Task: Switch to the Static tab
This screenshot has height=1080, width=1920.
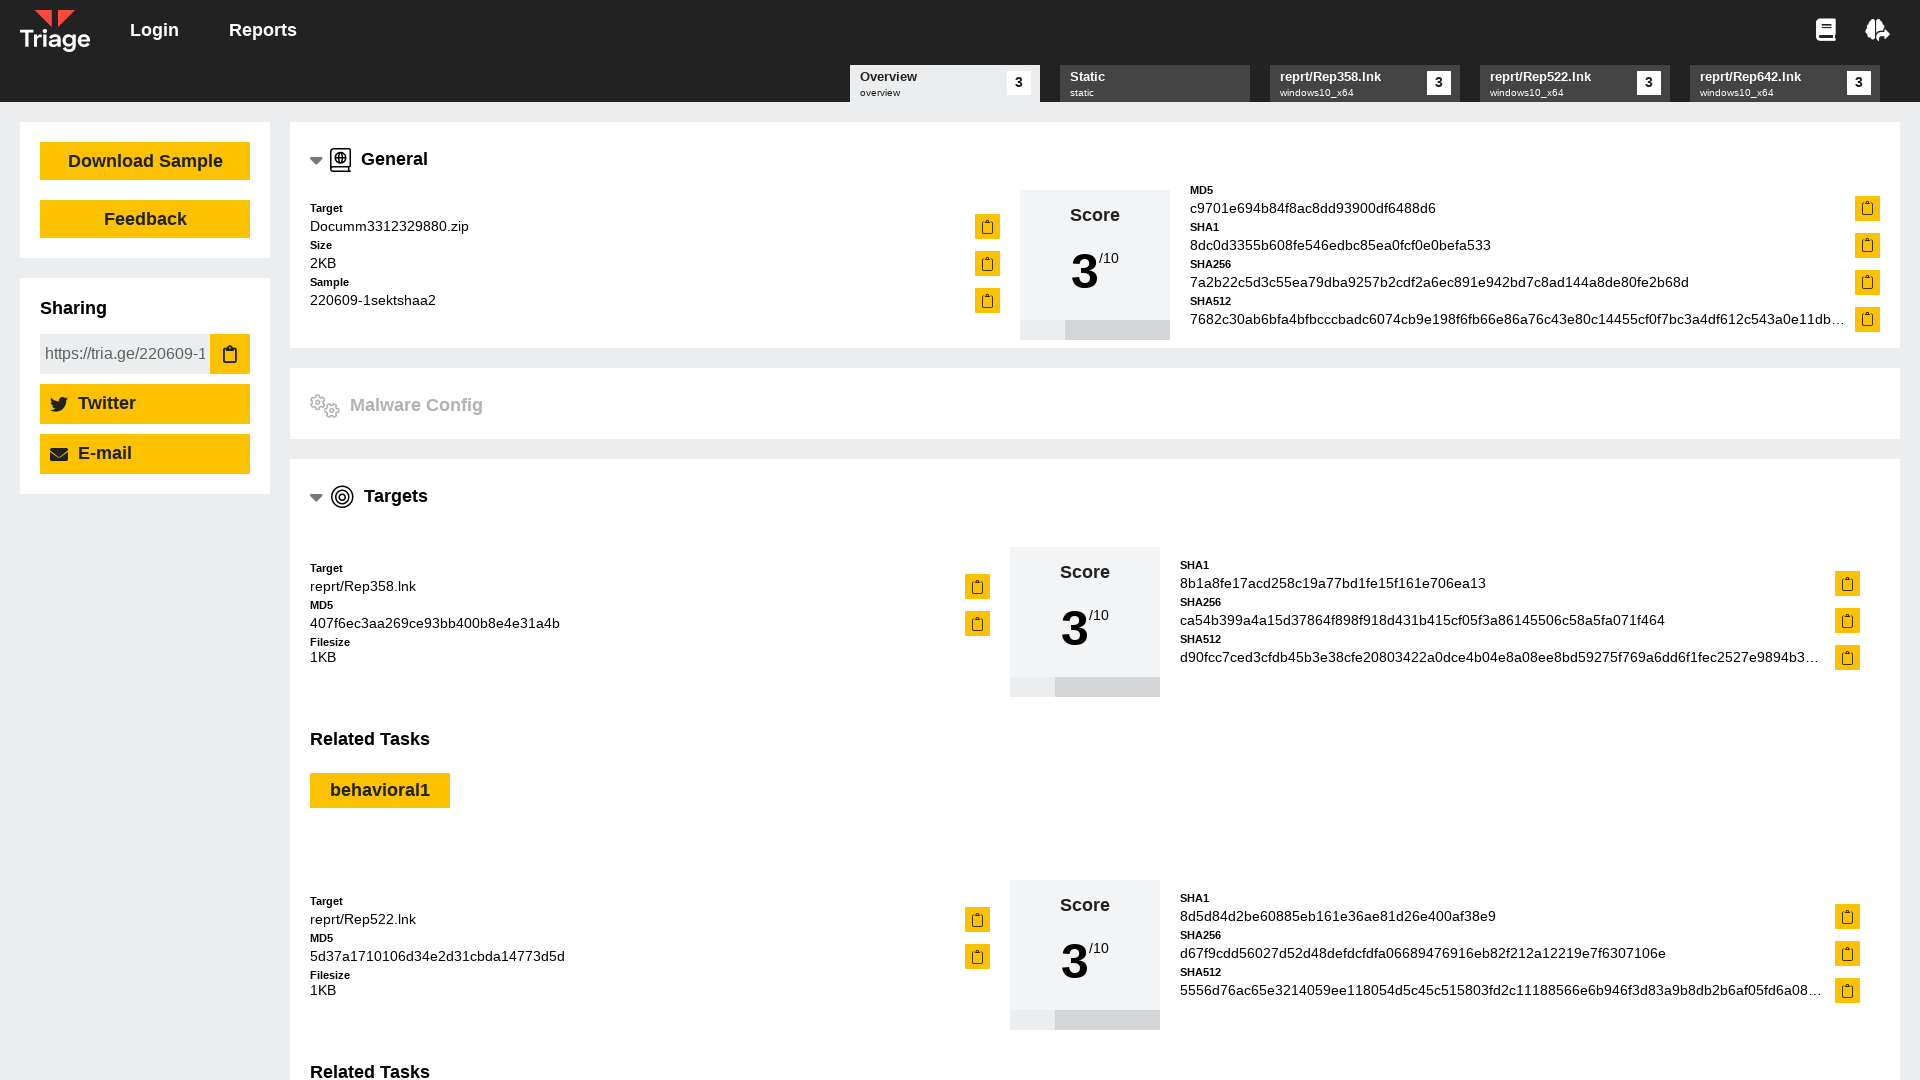Action: [x=1154, y=83]
